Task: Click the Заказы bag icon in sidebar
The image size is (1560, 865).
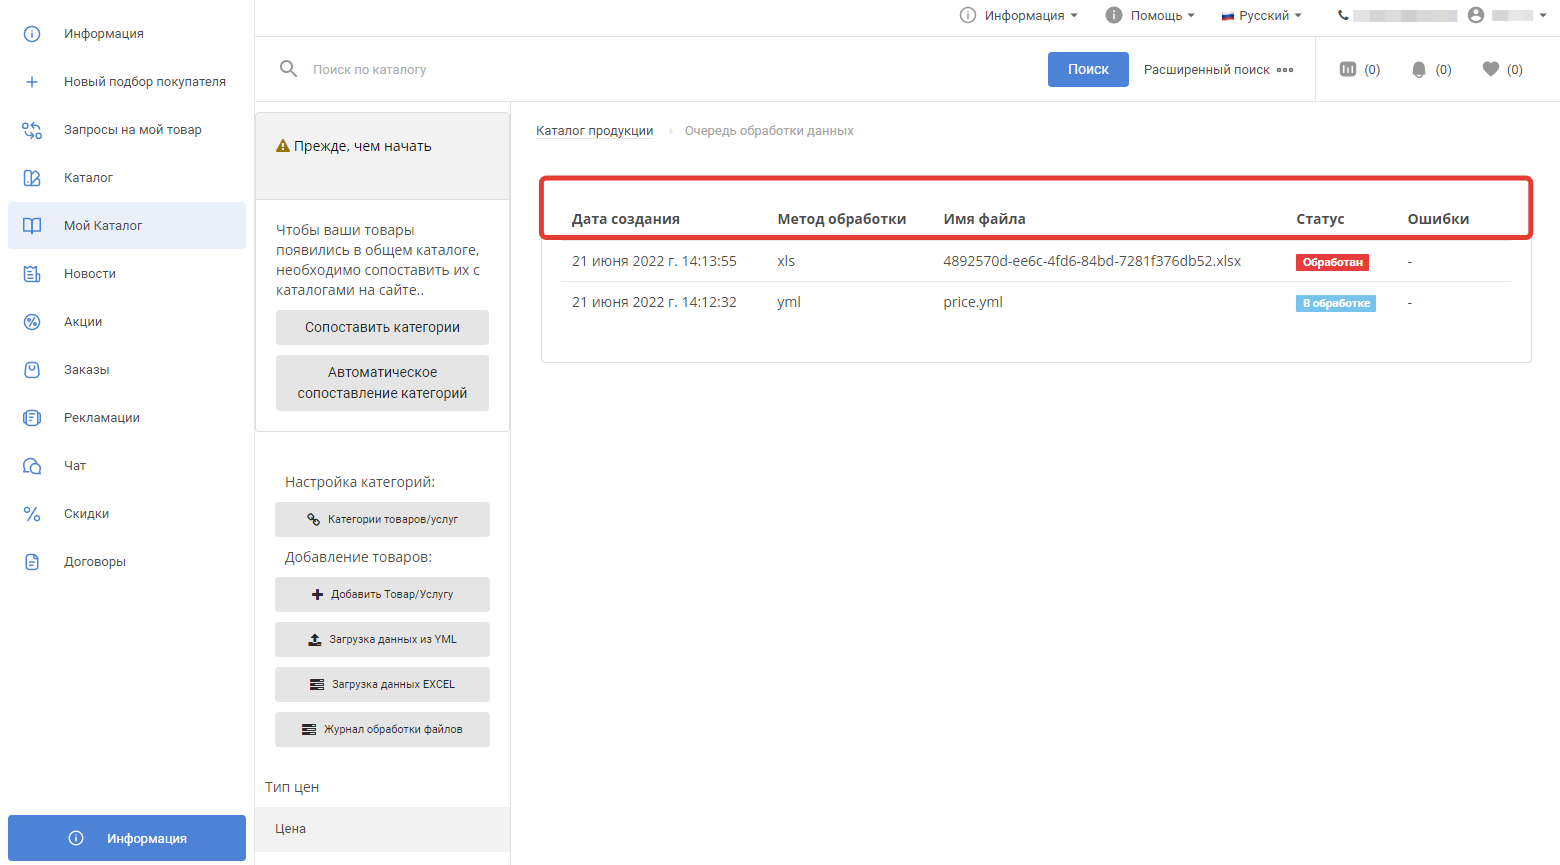Action: point(32,370)
